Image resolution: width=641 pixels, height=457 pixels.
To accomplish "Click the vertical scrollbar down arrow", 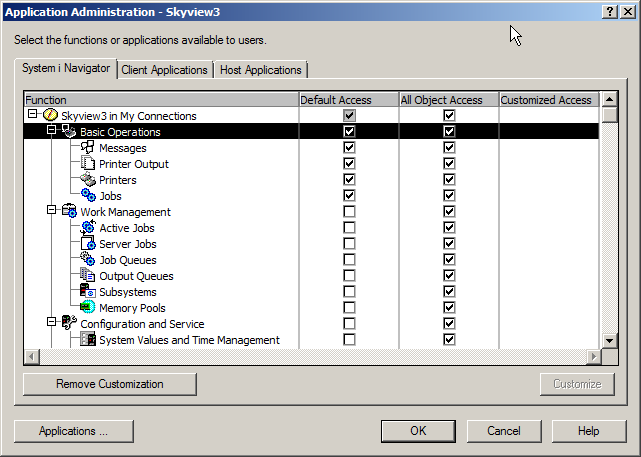I will tap(610, 340).
